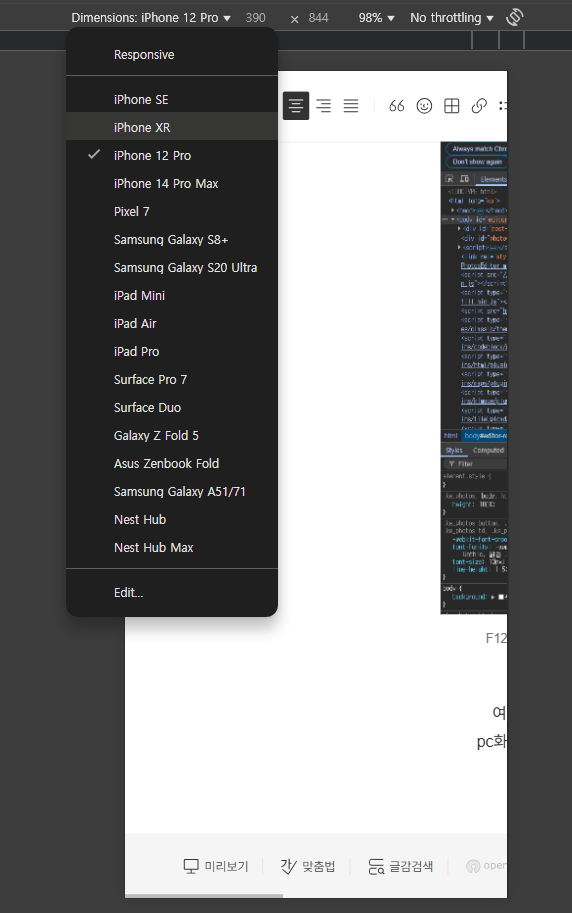Choose Nest Hub device
The width and height of the screenshot is (572, 913).
pos(172,519)
